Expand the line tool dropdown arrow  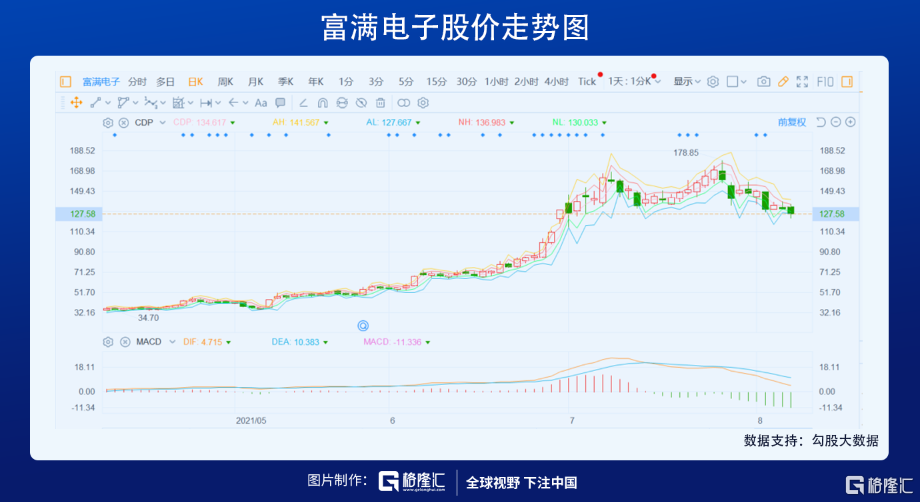(x=109, y=103)
